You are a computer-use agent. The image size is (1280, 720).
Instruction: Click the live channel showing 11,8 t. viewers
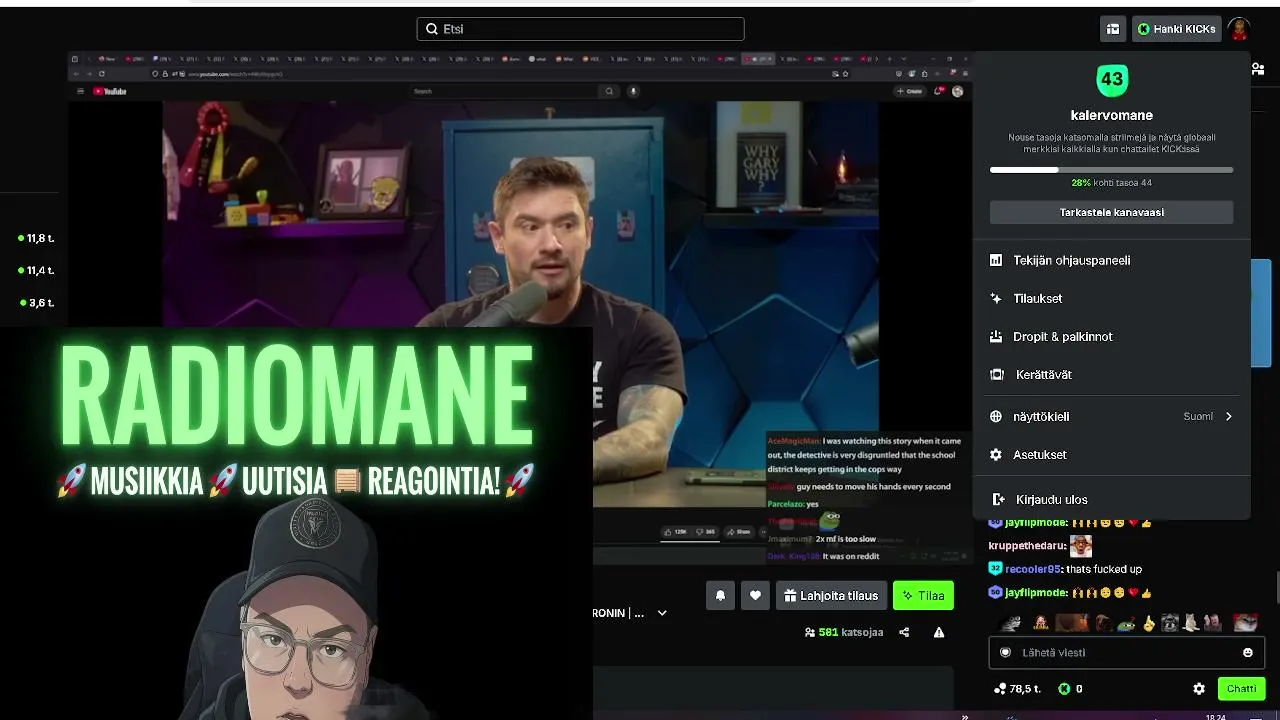coord(36,238)
